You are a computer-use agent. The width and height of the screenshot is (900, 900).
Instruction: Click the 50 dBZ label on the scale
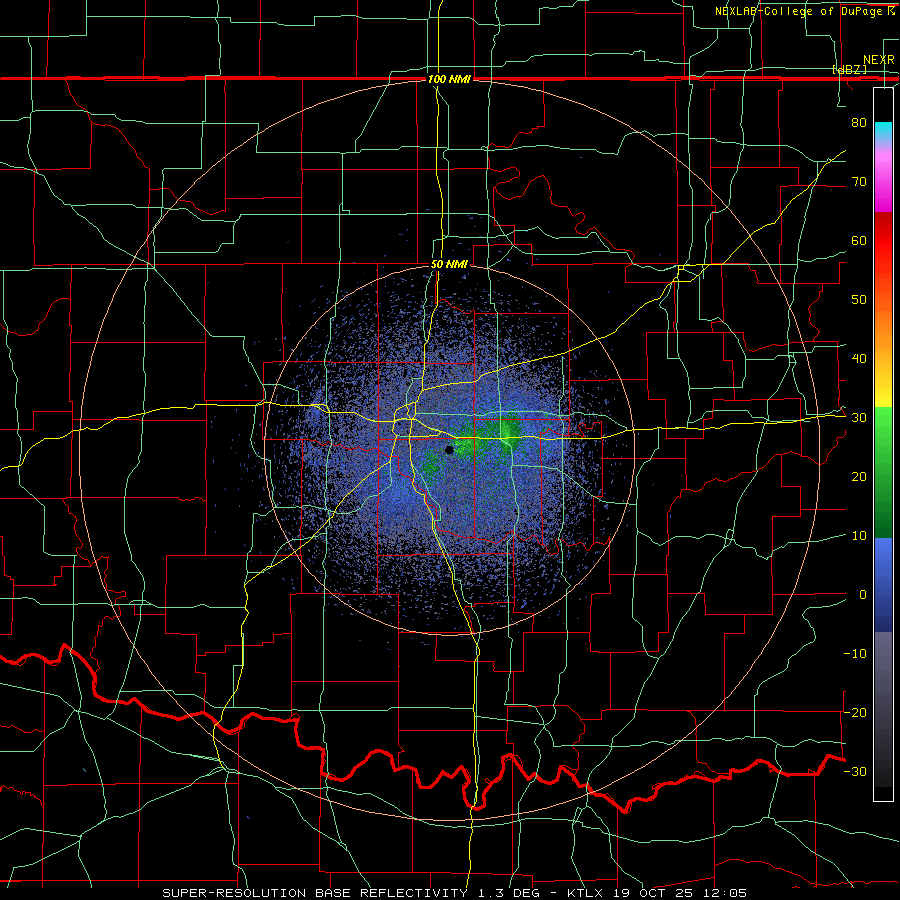pos(859,300)
